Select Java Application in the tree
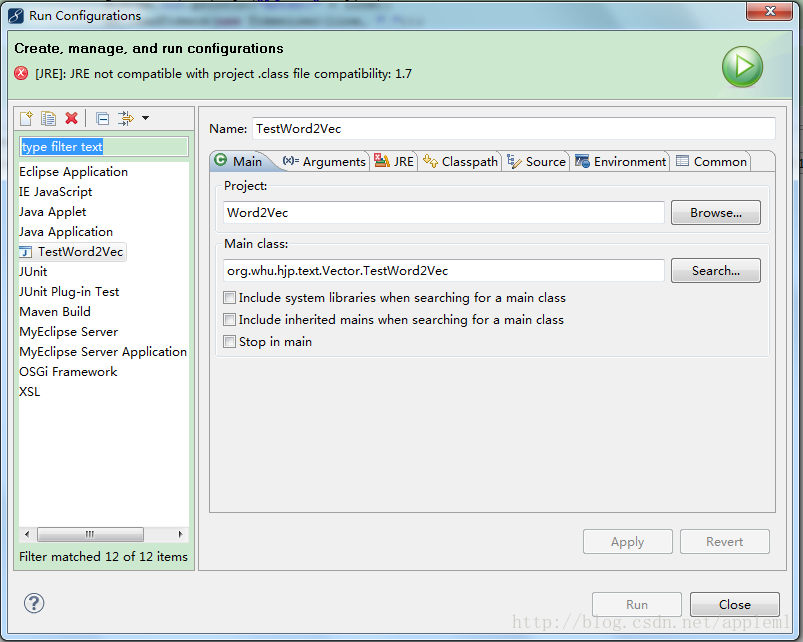803x642 pixels. click(66, 231)
